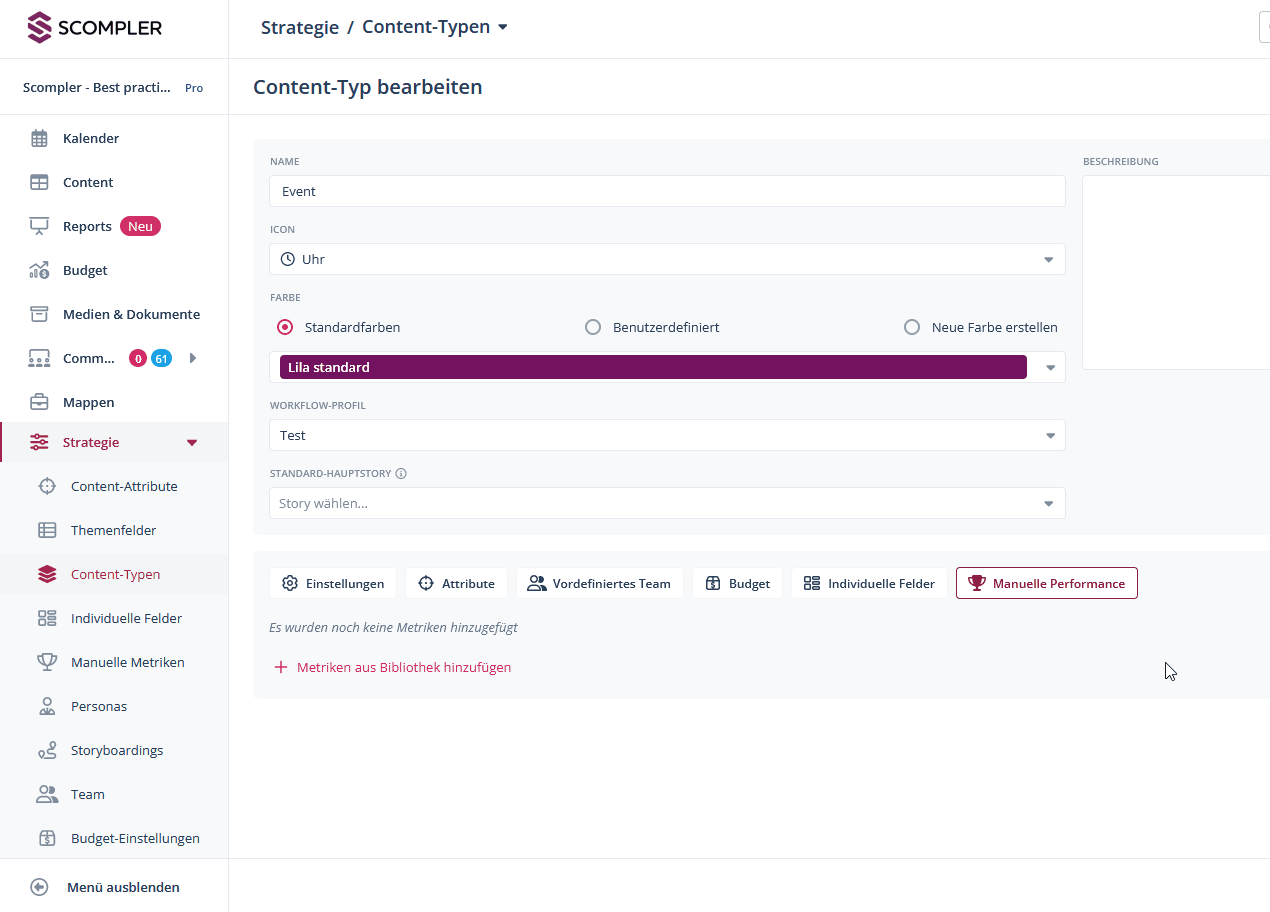Click the Content-Attribute crosshair icon

(x=47, y=486)
